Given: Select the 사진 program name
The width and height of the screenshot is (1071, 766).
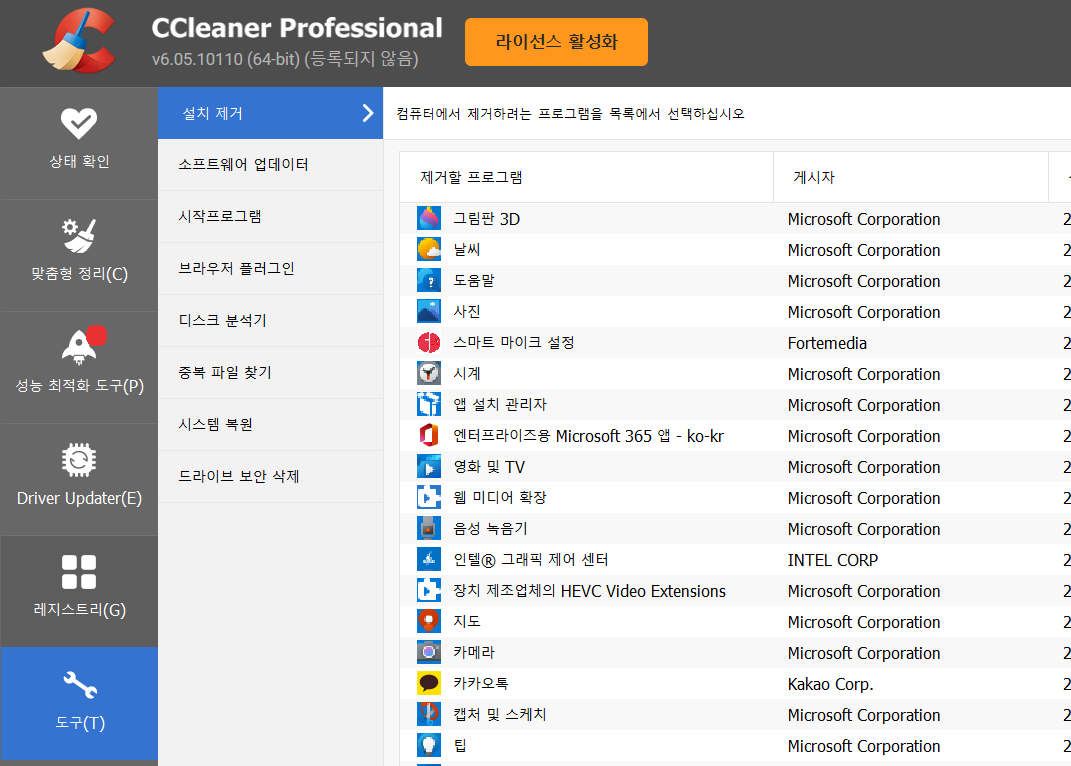Looking at the screenshot, I should (467, 312).
